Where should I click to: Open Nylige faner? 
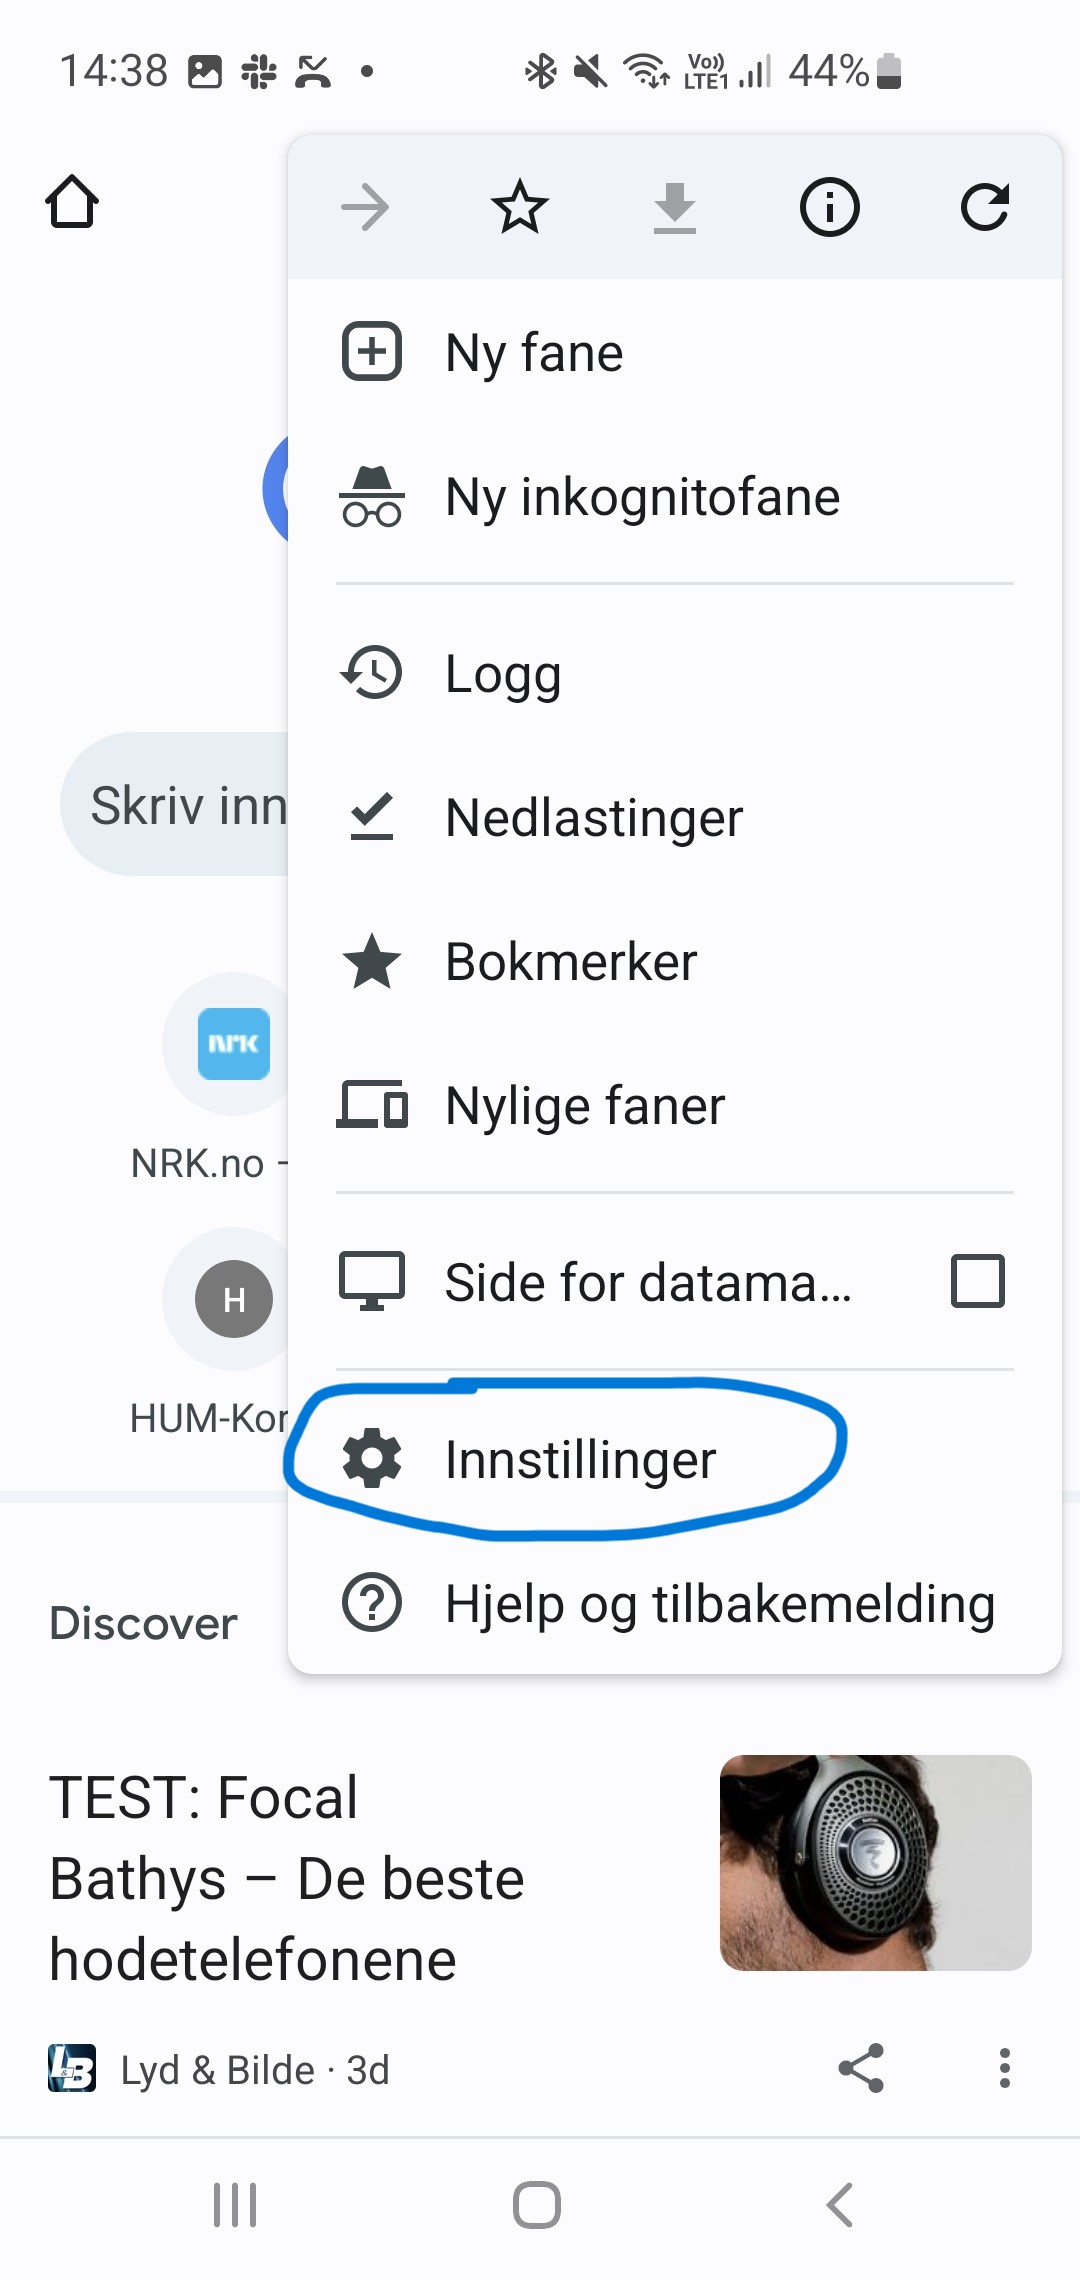(585, 1106)
